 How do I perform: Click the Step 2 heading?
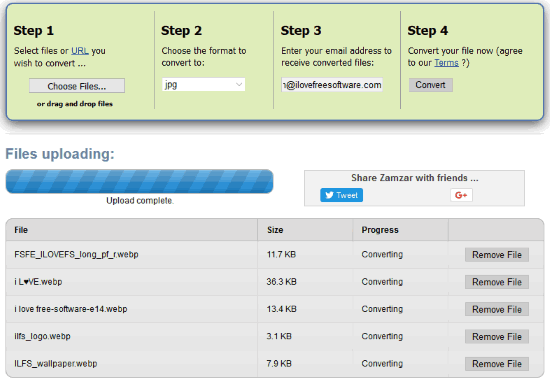[181, 31]
